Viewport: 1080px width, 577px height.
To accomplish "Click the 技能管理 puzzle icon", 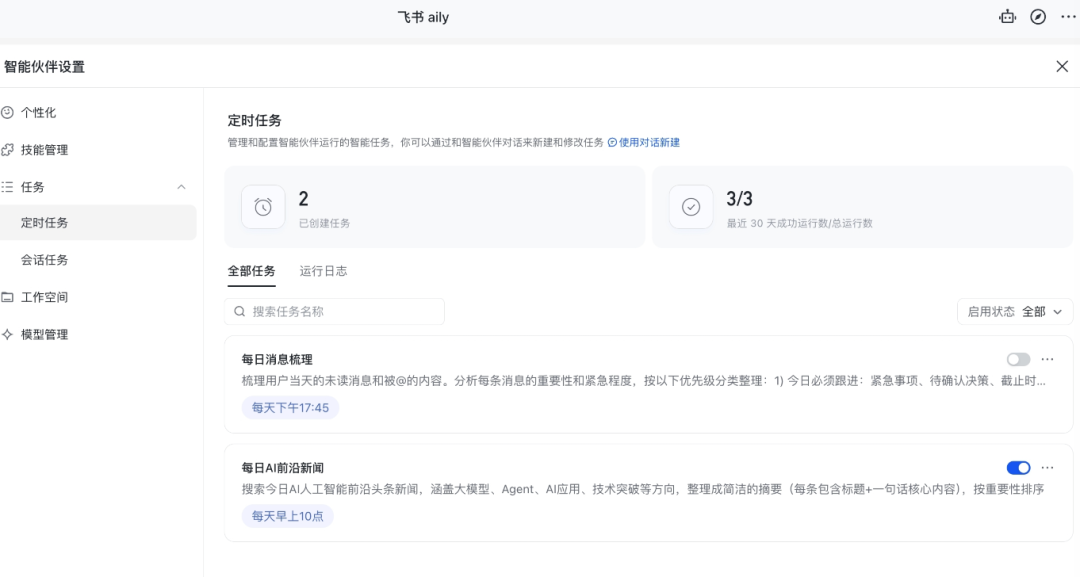I will click(9, 150).
